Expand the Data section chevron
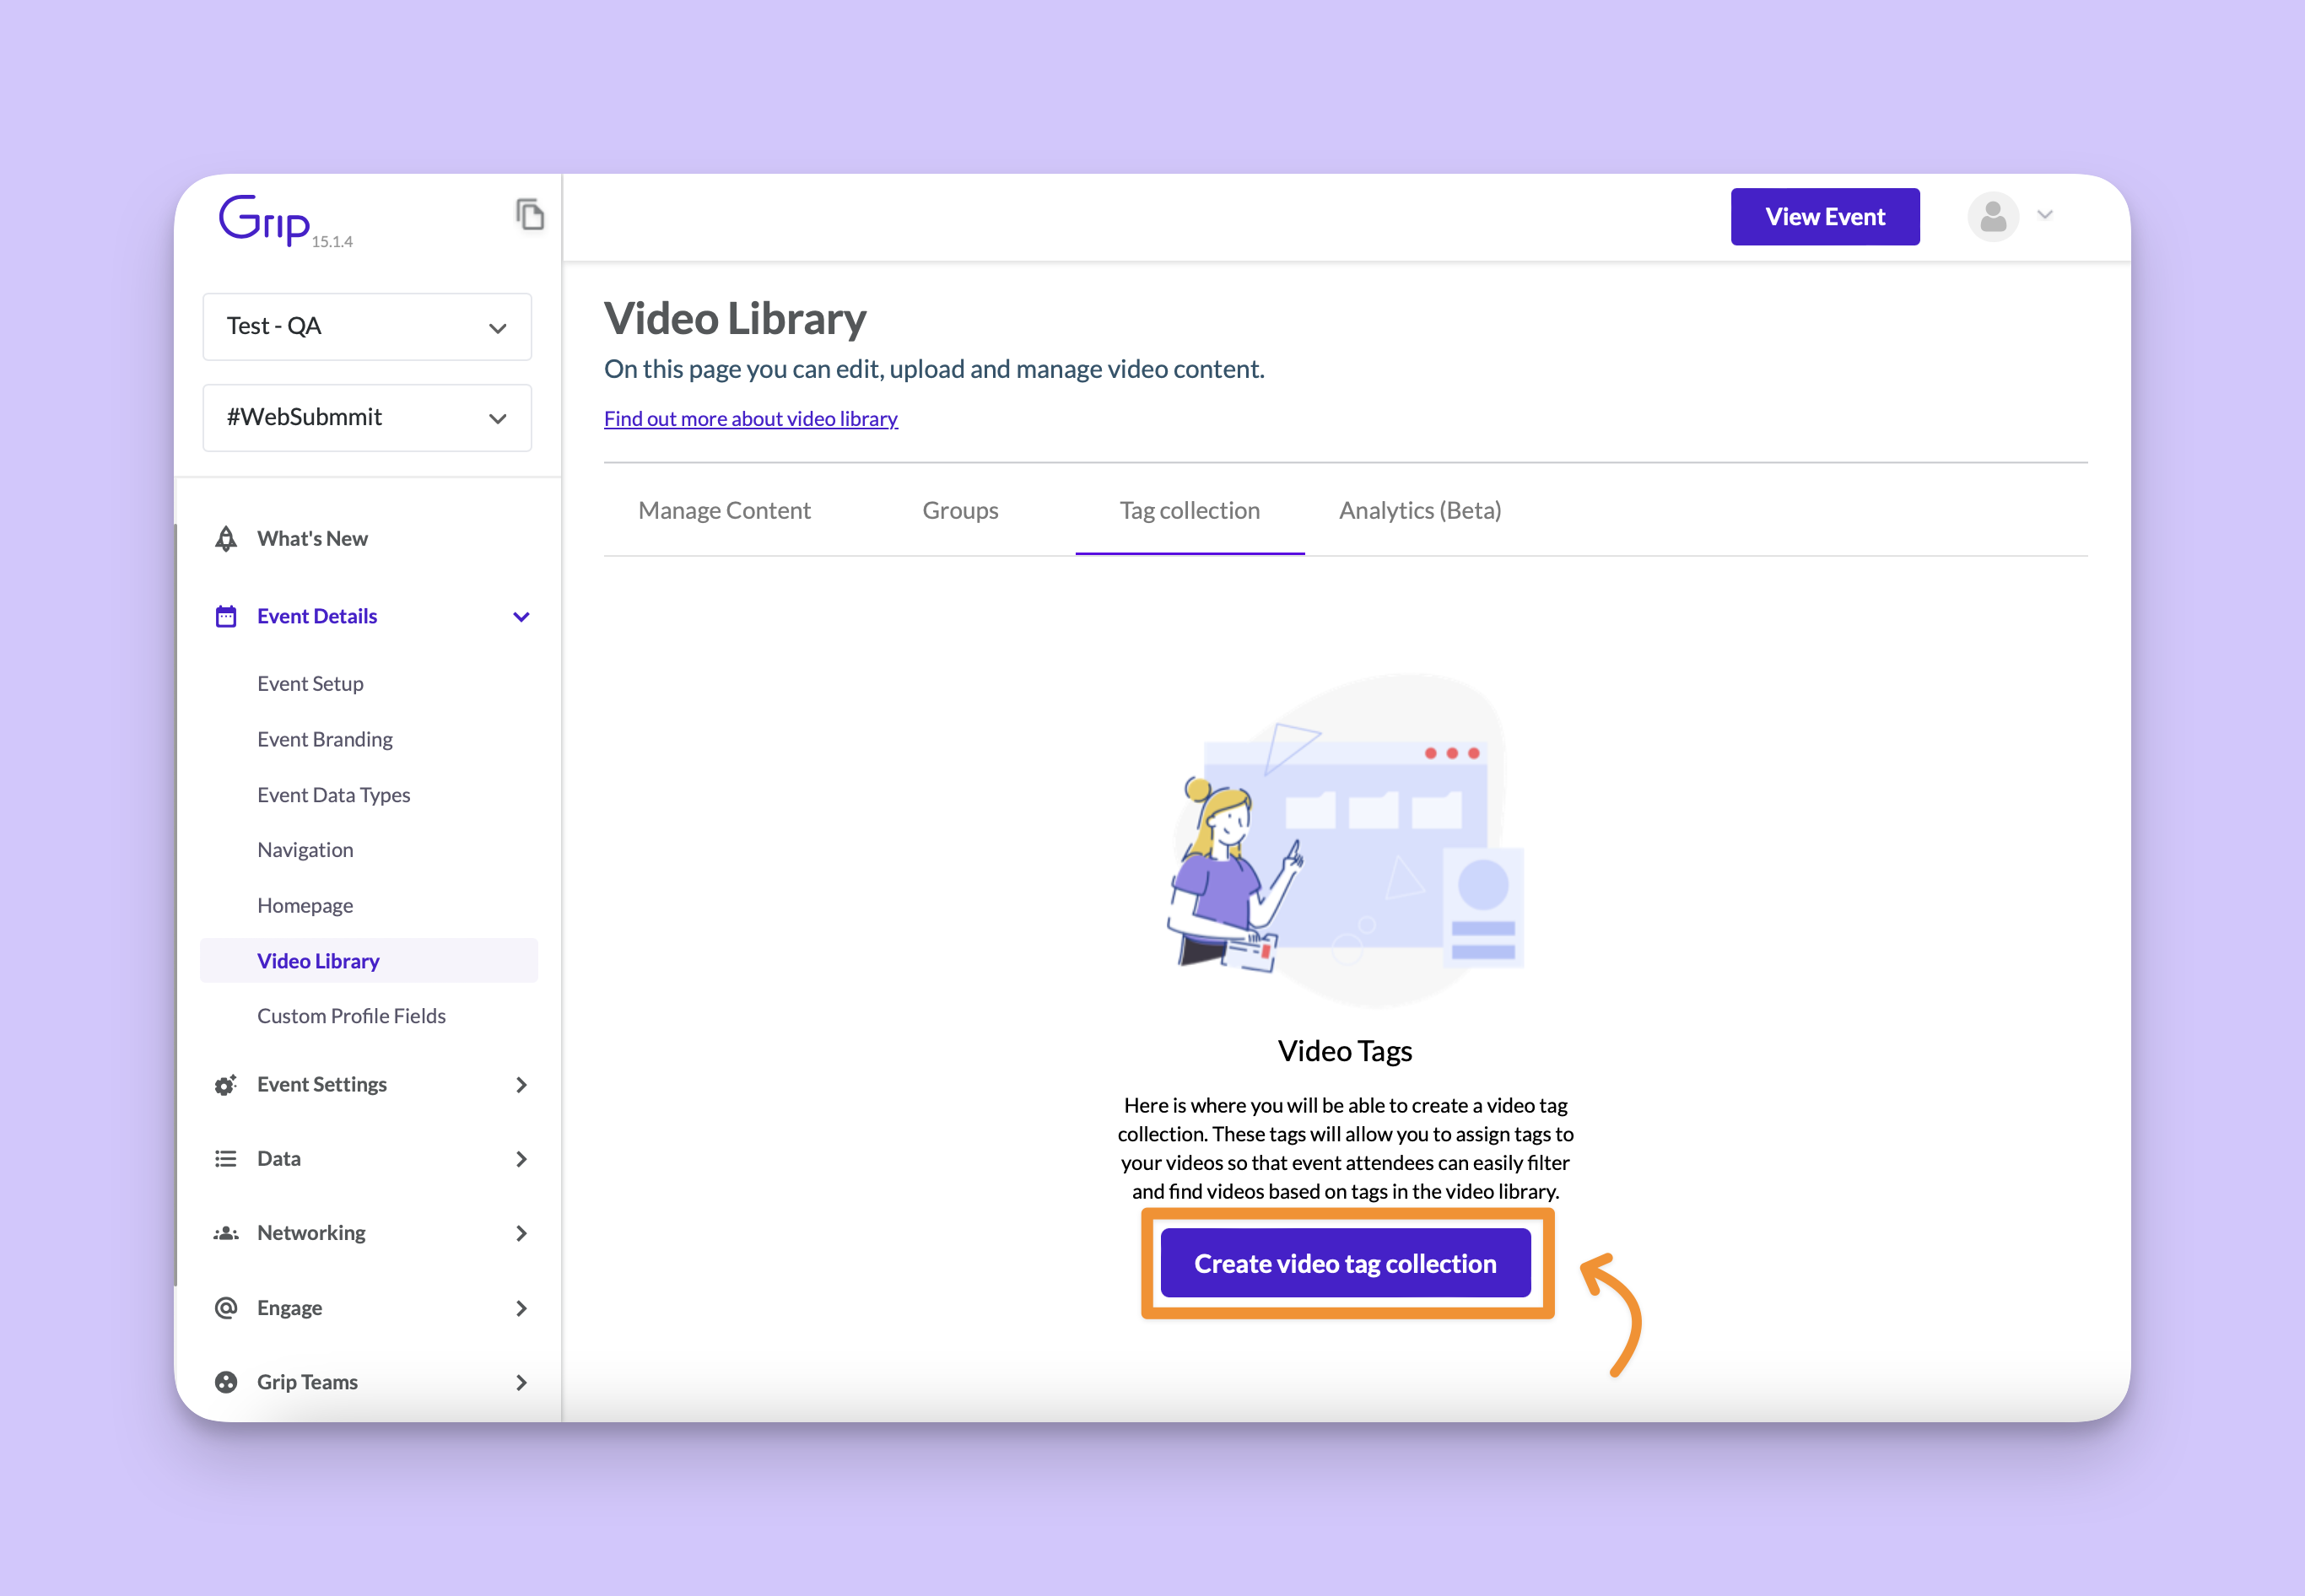 click(x=521, y=1159)
